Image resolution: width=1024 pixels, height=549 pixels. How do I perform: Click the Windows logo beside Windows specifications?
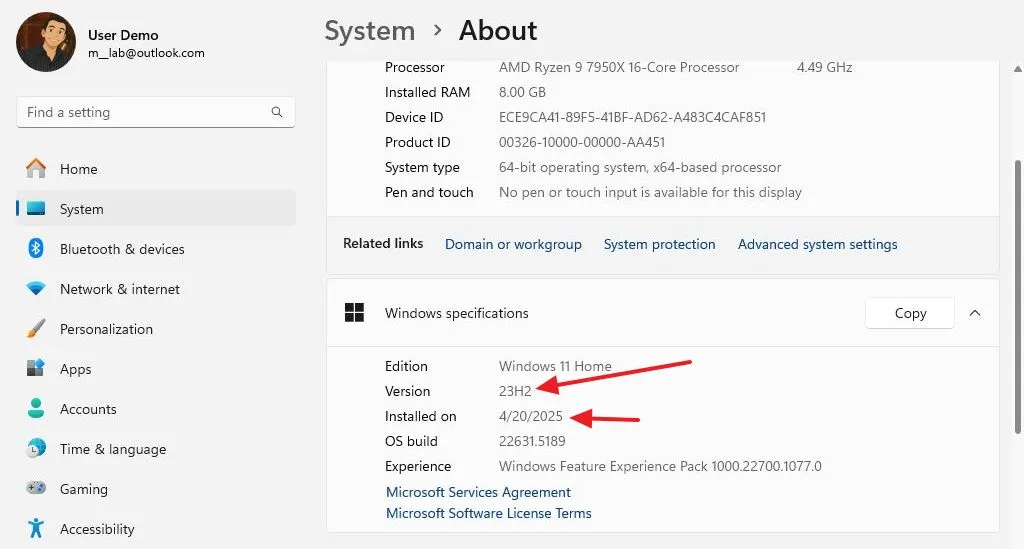[355, 313]
